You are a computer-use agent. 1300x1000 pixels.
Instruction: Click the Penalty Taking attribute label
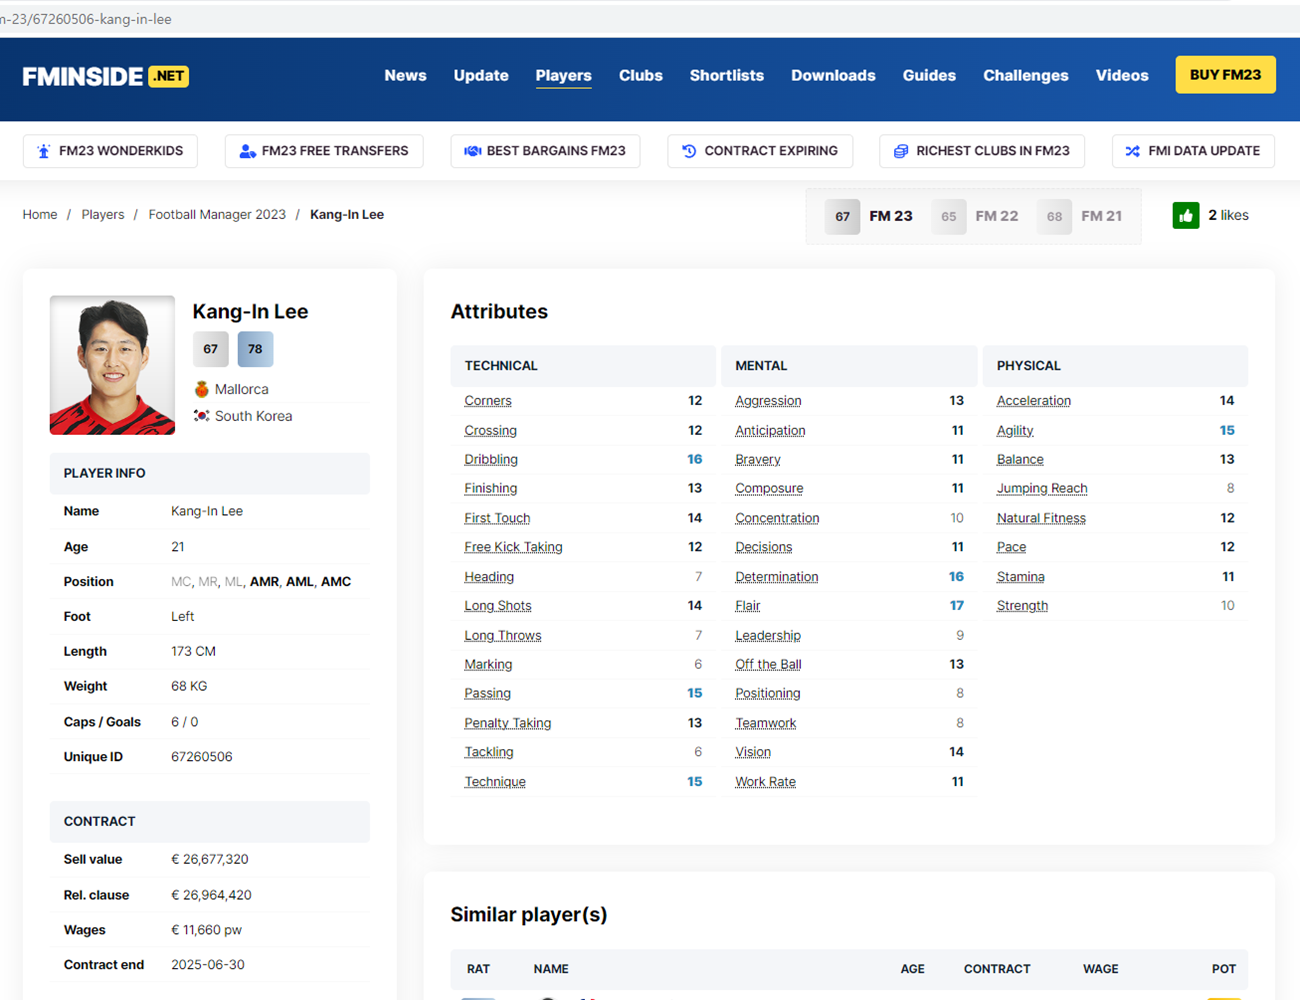(x=508, y=723)
